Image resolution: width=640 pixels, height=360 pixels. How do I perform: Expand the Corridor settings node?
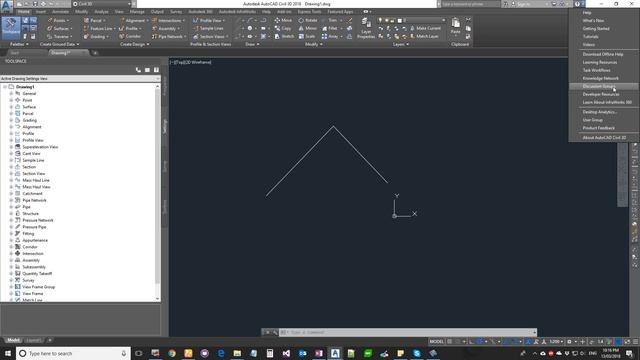[11, 247]
